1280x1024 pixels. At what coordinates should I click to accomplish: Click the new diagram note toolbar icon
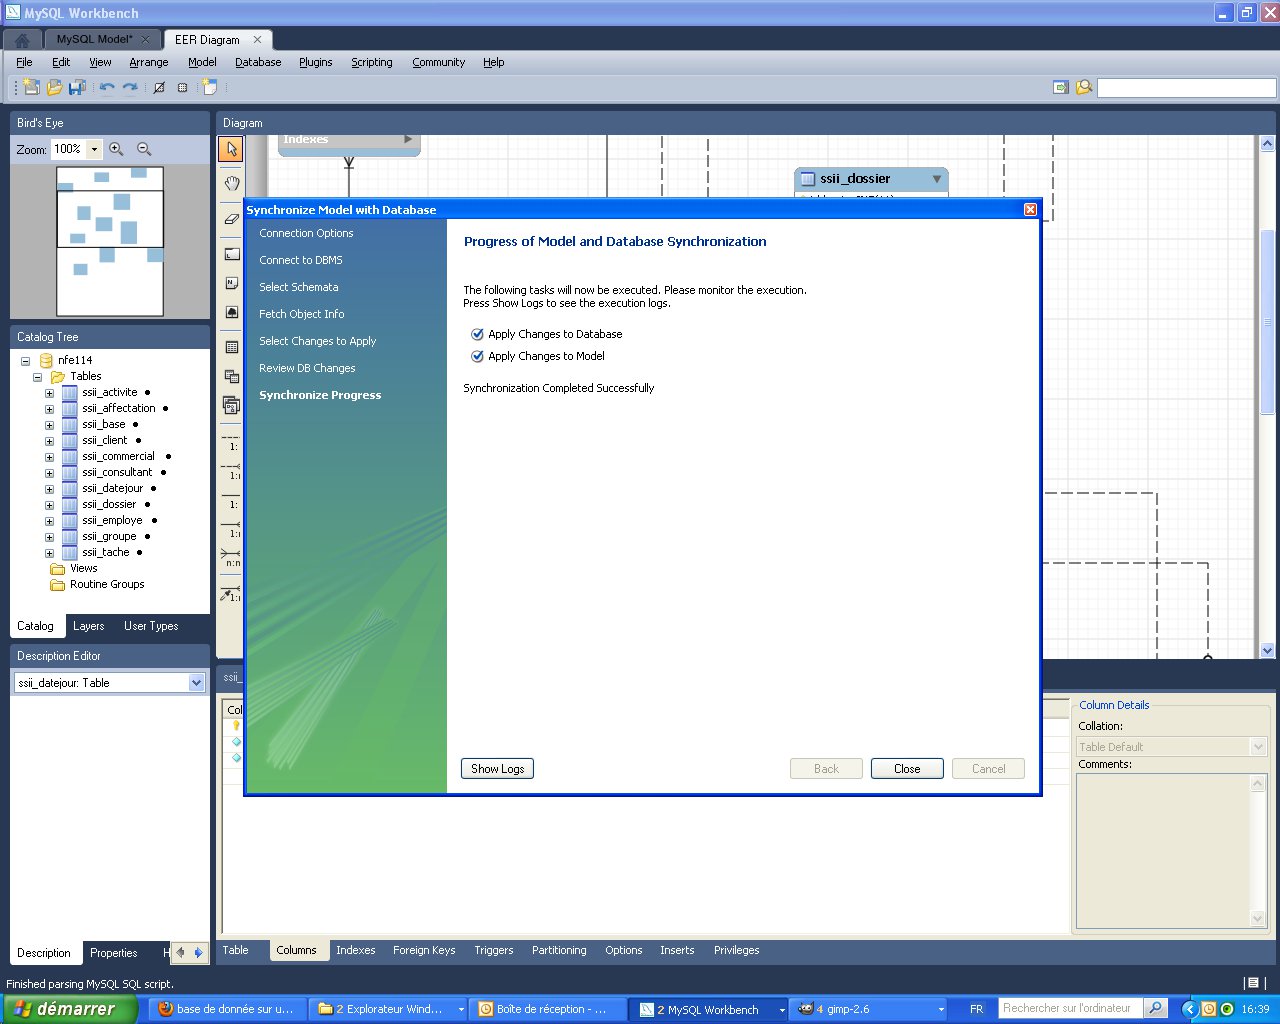point(210,87)
